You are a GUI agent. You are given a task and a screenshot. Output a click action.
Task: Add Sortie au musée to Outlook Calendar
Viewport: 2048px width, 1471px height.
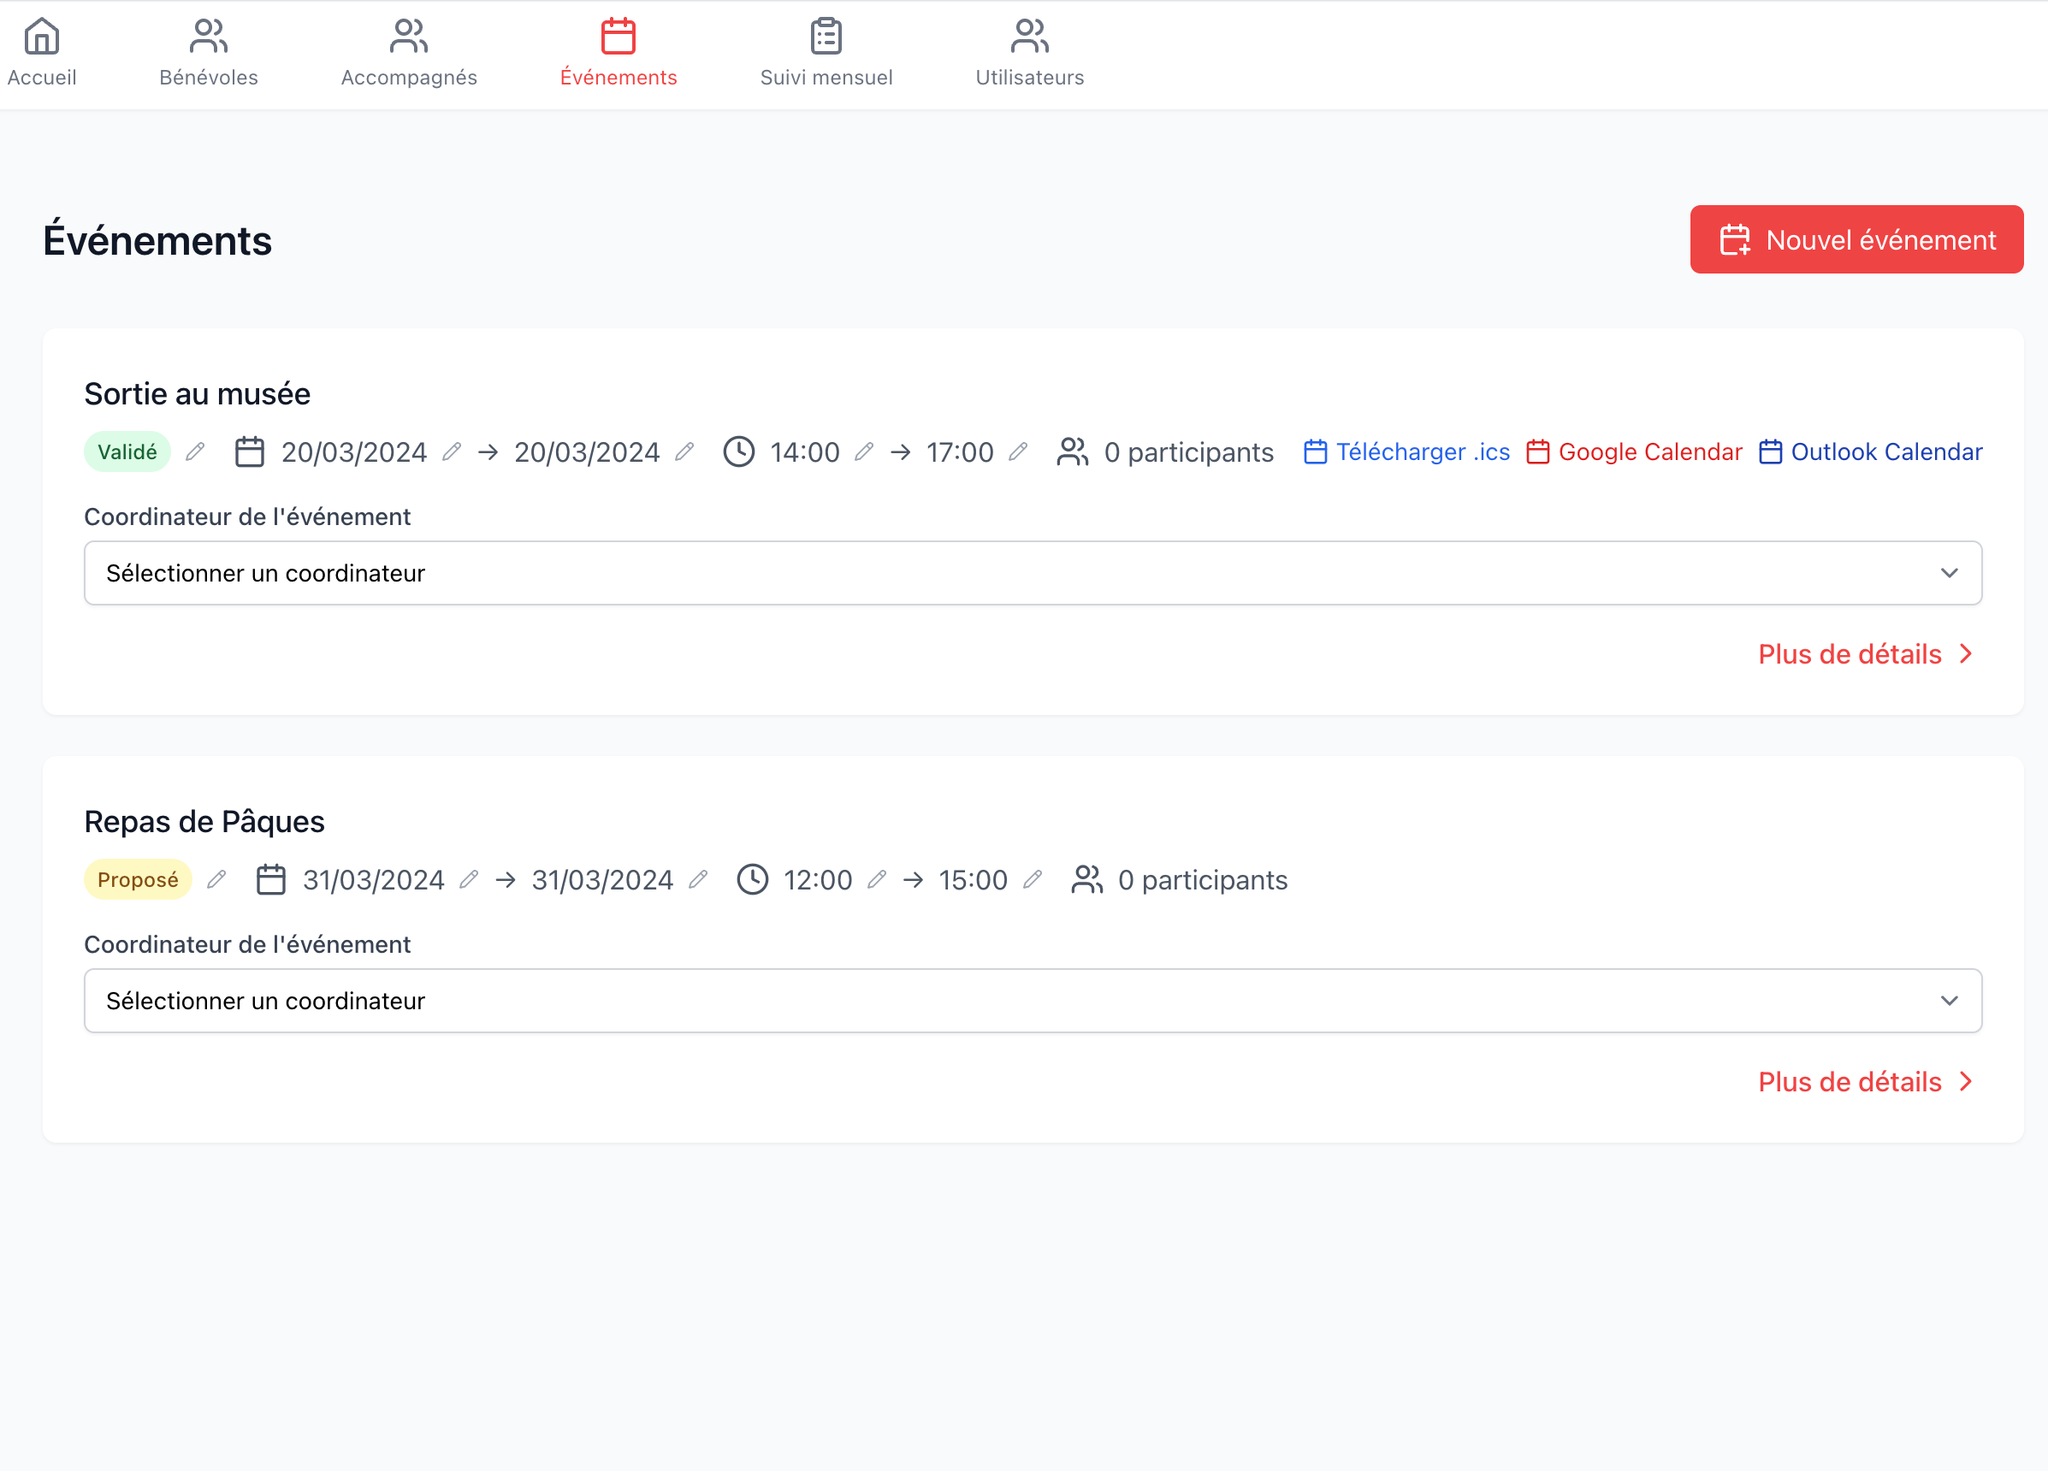[x=1870, y=452]
